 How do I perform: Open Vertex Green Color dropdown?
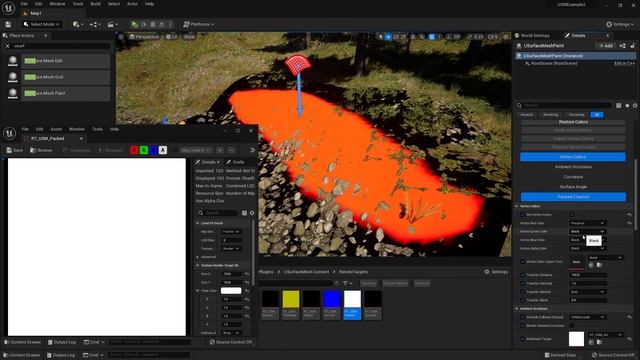(587, 231)
